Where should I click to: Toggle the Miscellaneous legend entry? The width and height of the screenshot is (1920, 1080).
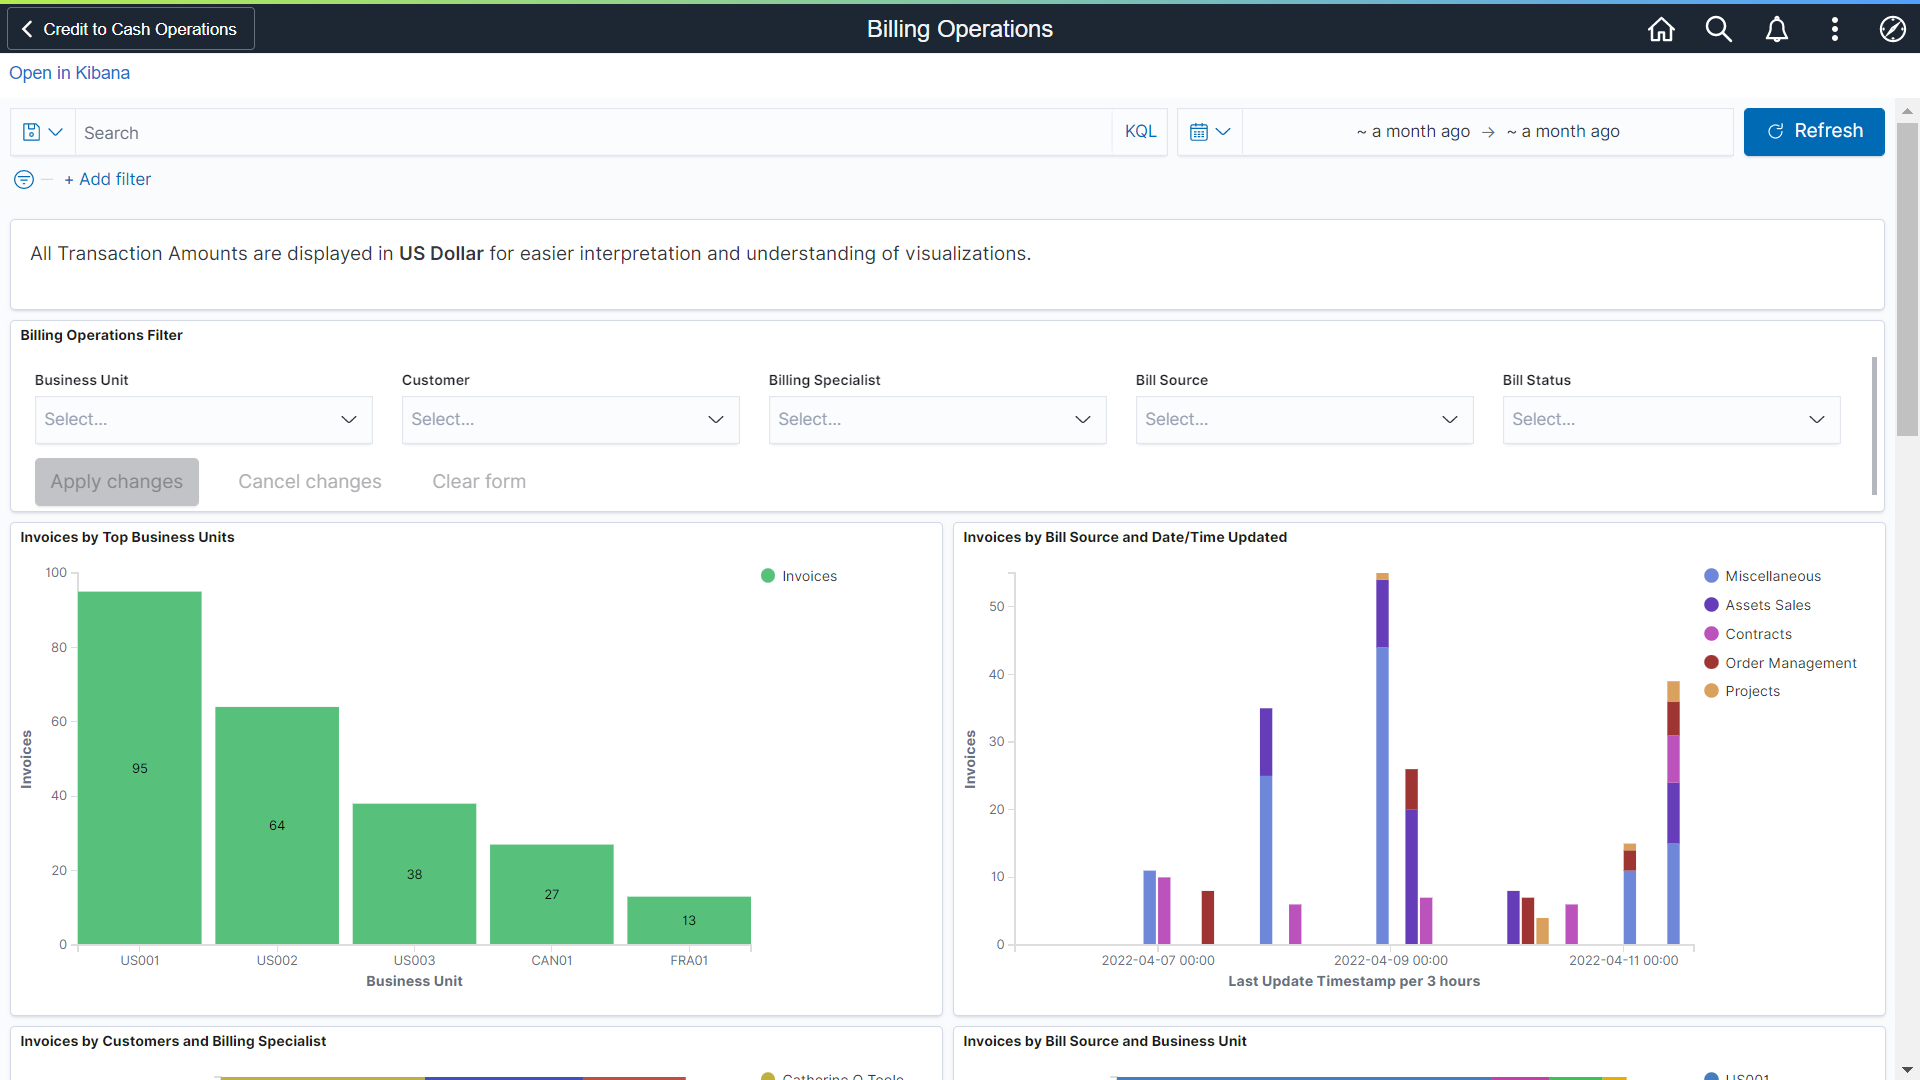pos(1772,576)
